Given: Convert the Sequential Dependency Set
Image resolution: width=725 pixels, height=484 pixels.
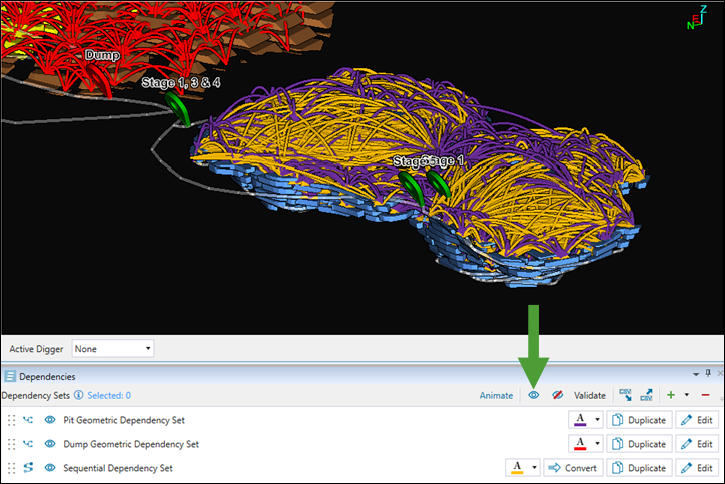Looking at the screenshot, I should coord(573,467).
